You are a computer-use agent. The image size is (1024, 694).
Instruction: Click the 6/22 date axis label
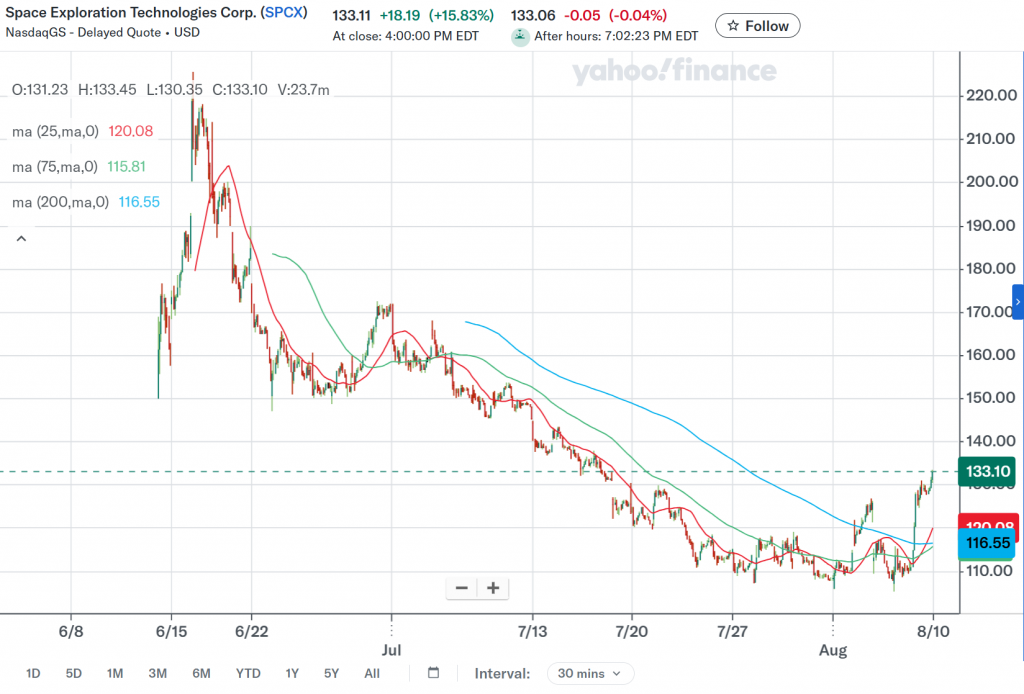click(x=251, y=631)
